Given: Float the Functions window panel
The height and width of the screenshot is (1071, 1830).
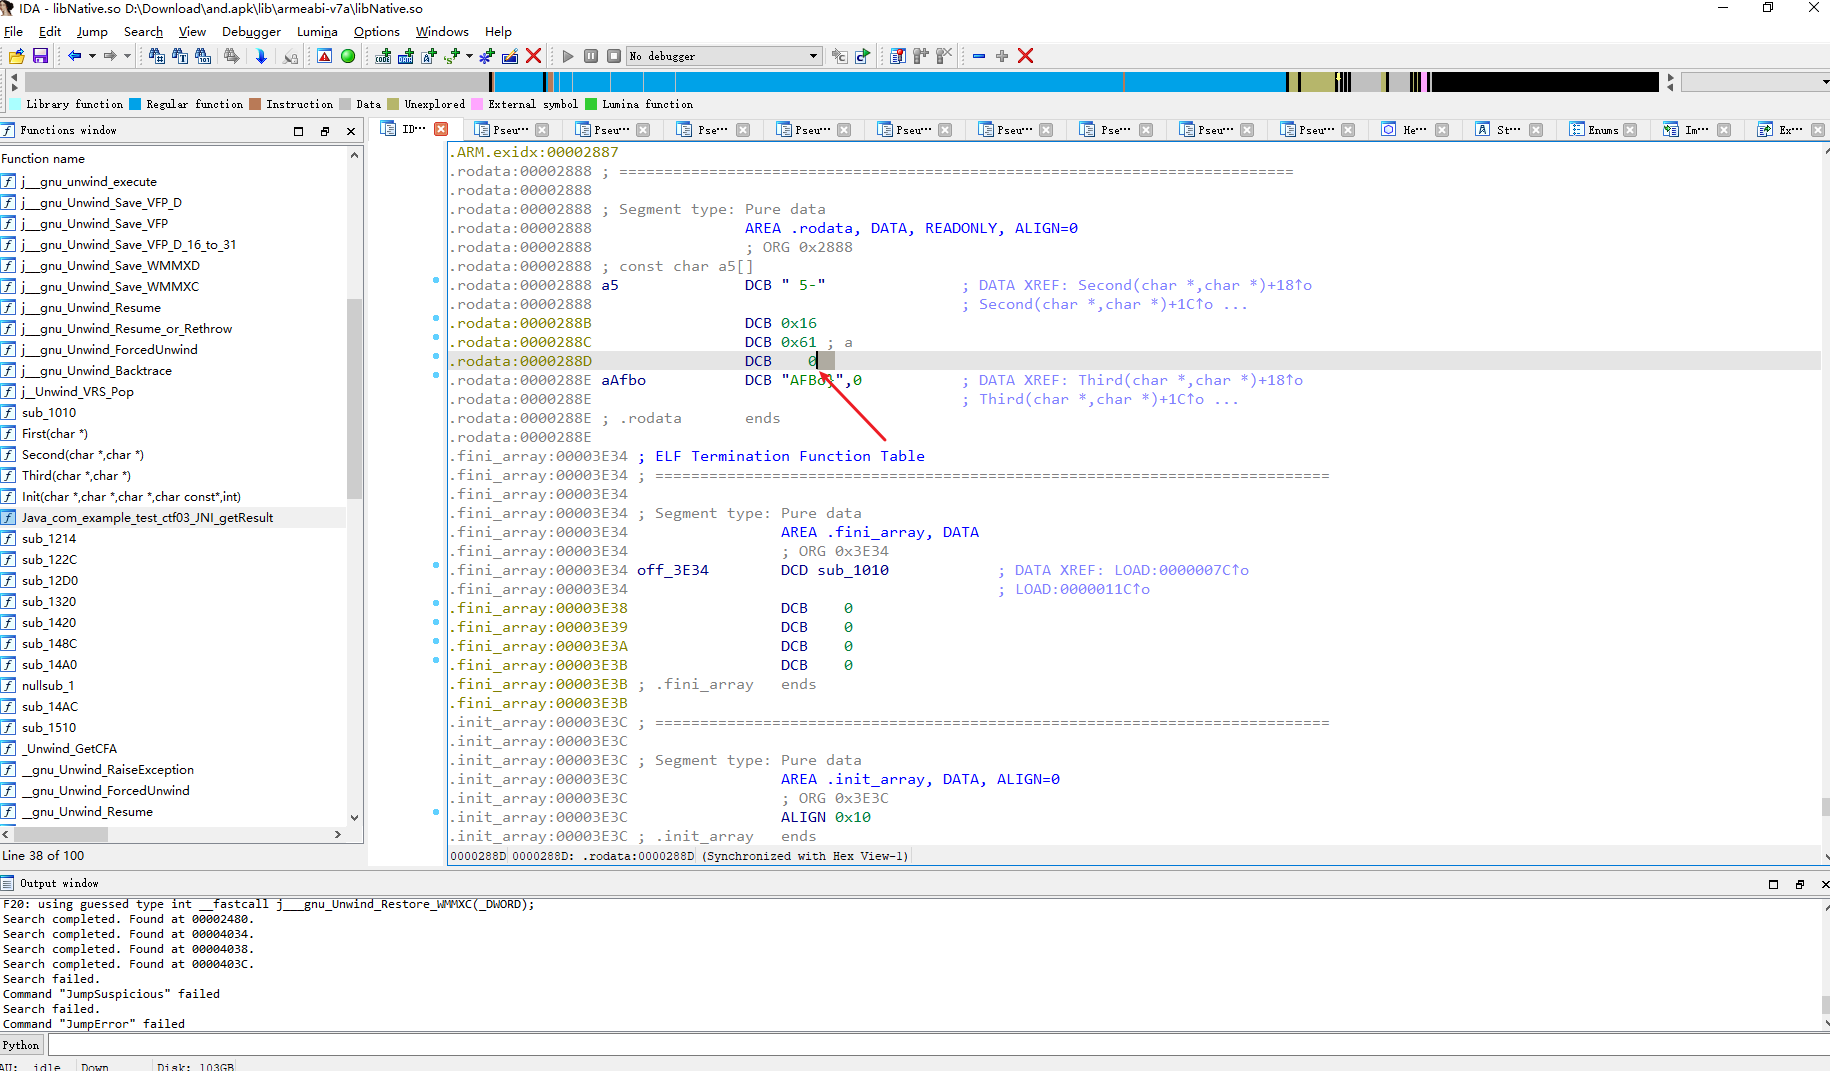Looking at the screenshot, I should (325, 131).
